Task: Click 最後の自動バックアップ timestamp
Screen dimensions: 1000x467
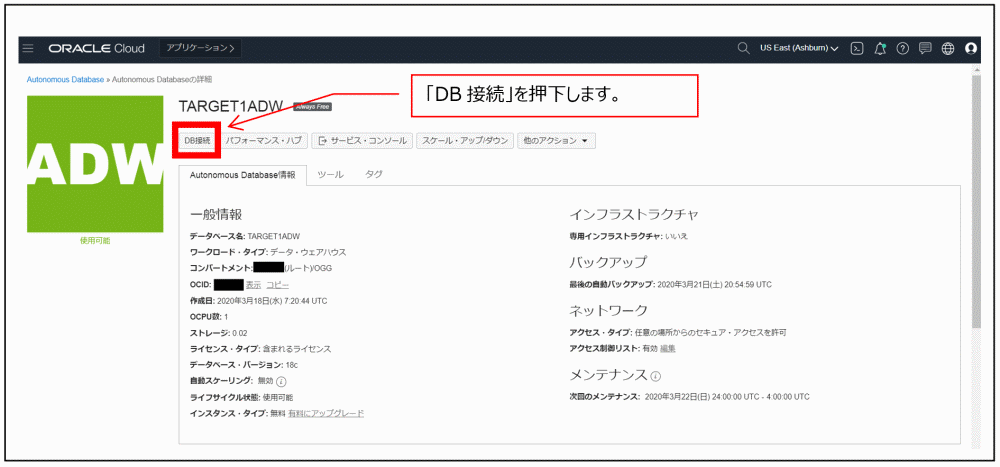Action: coord(714,285)
